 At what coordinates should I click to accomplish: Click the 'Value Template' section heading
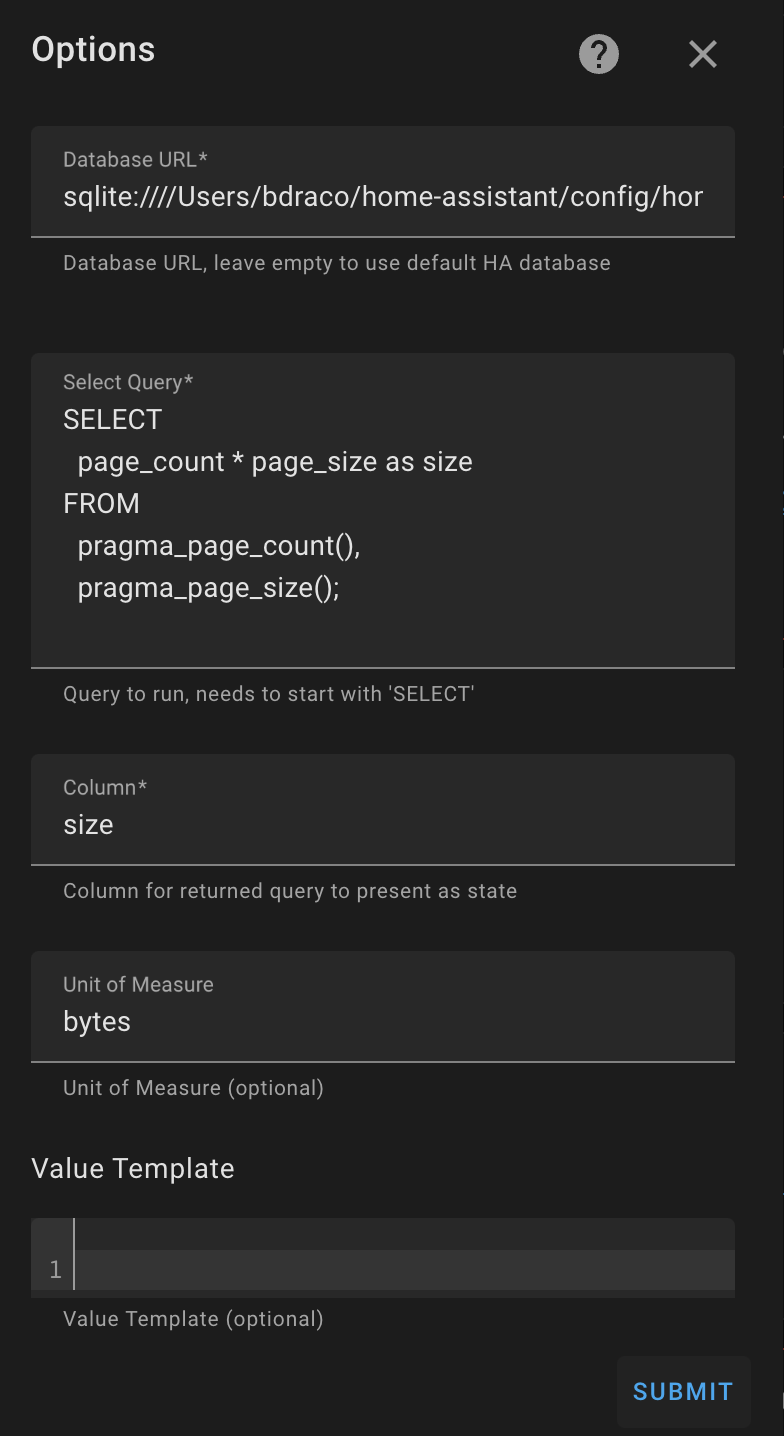[x=133, y=1168]
